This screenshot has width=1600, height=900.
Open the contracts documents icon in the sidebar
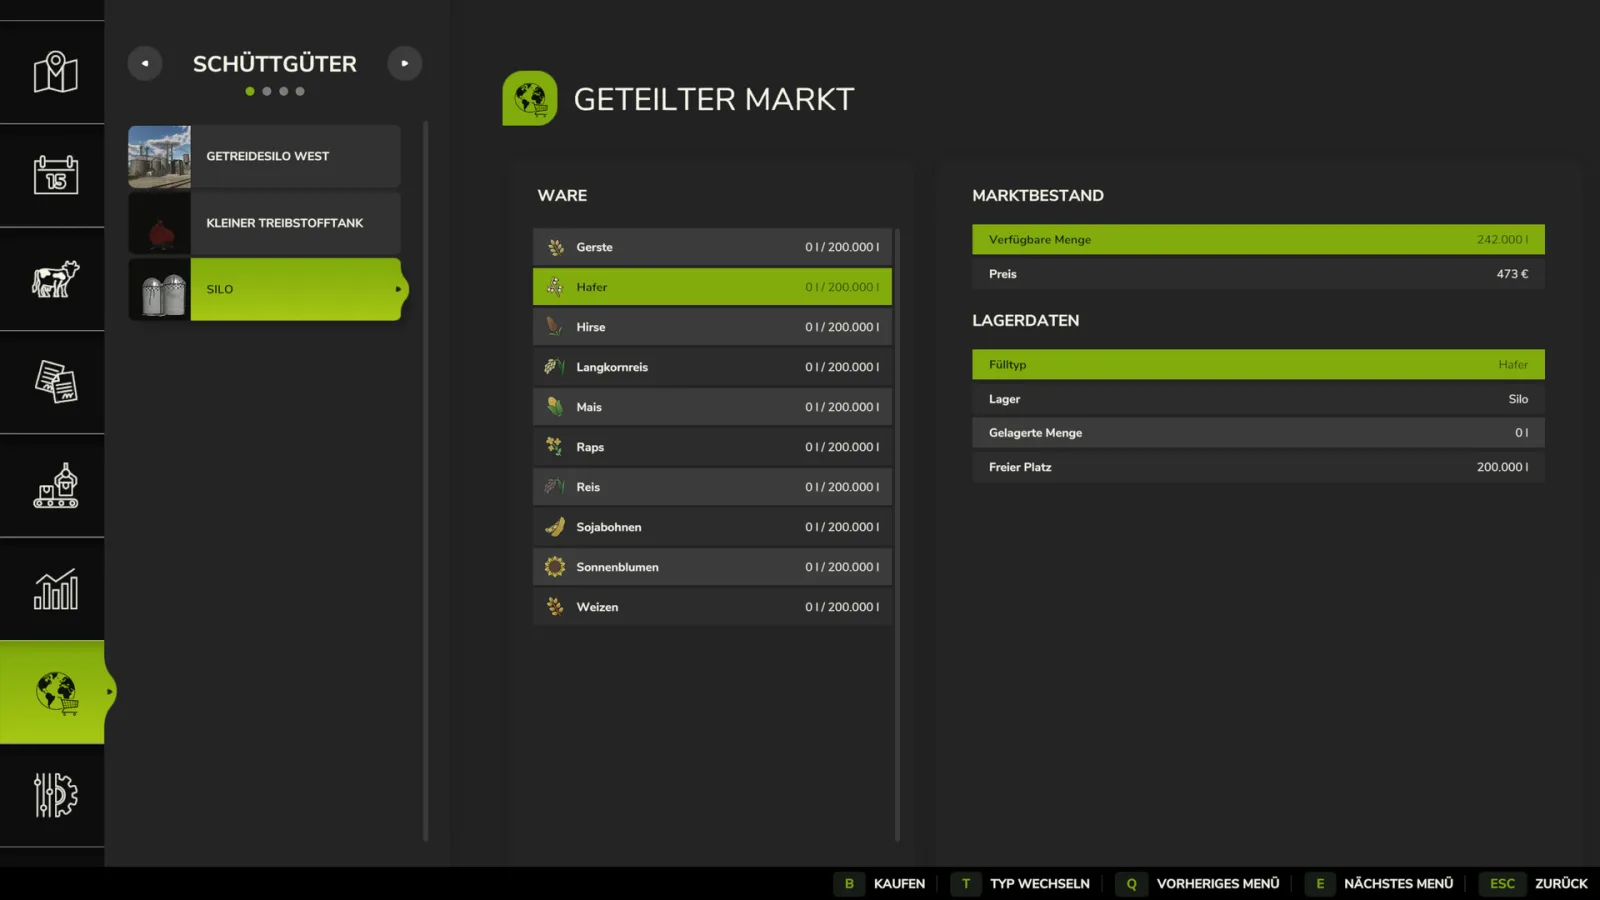point(55,382)
